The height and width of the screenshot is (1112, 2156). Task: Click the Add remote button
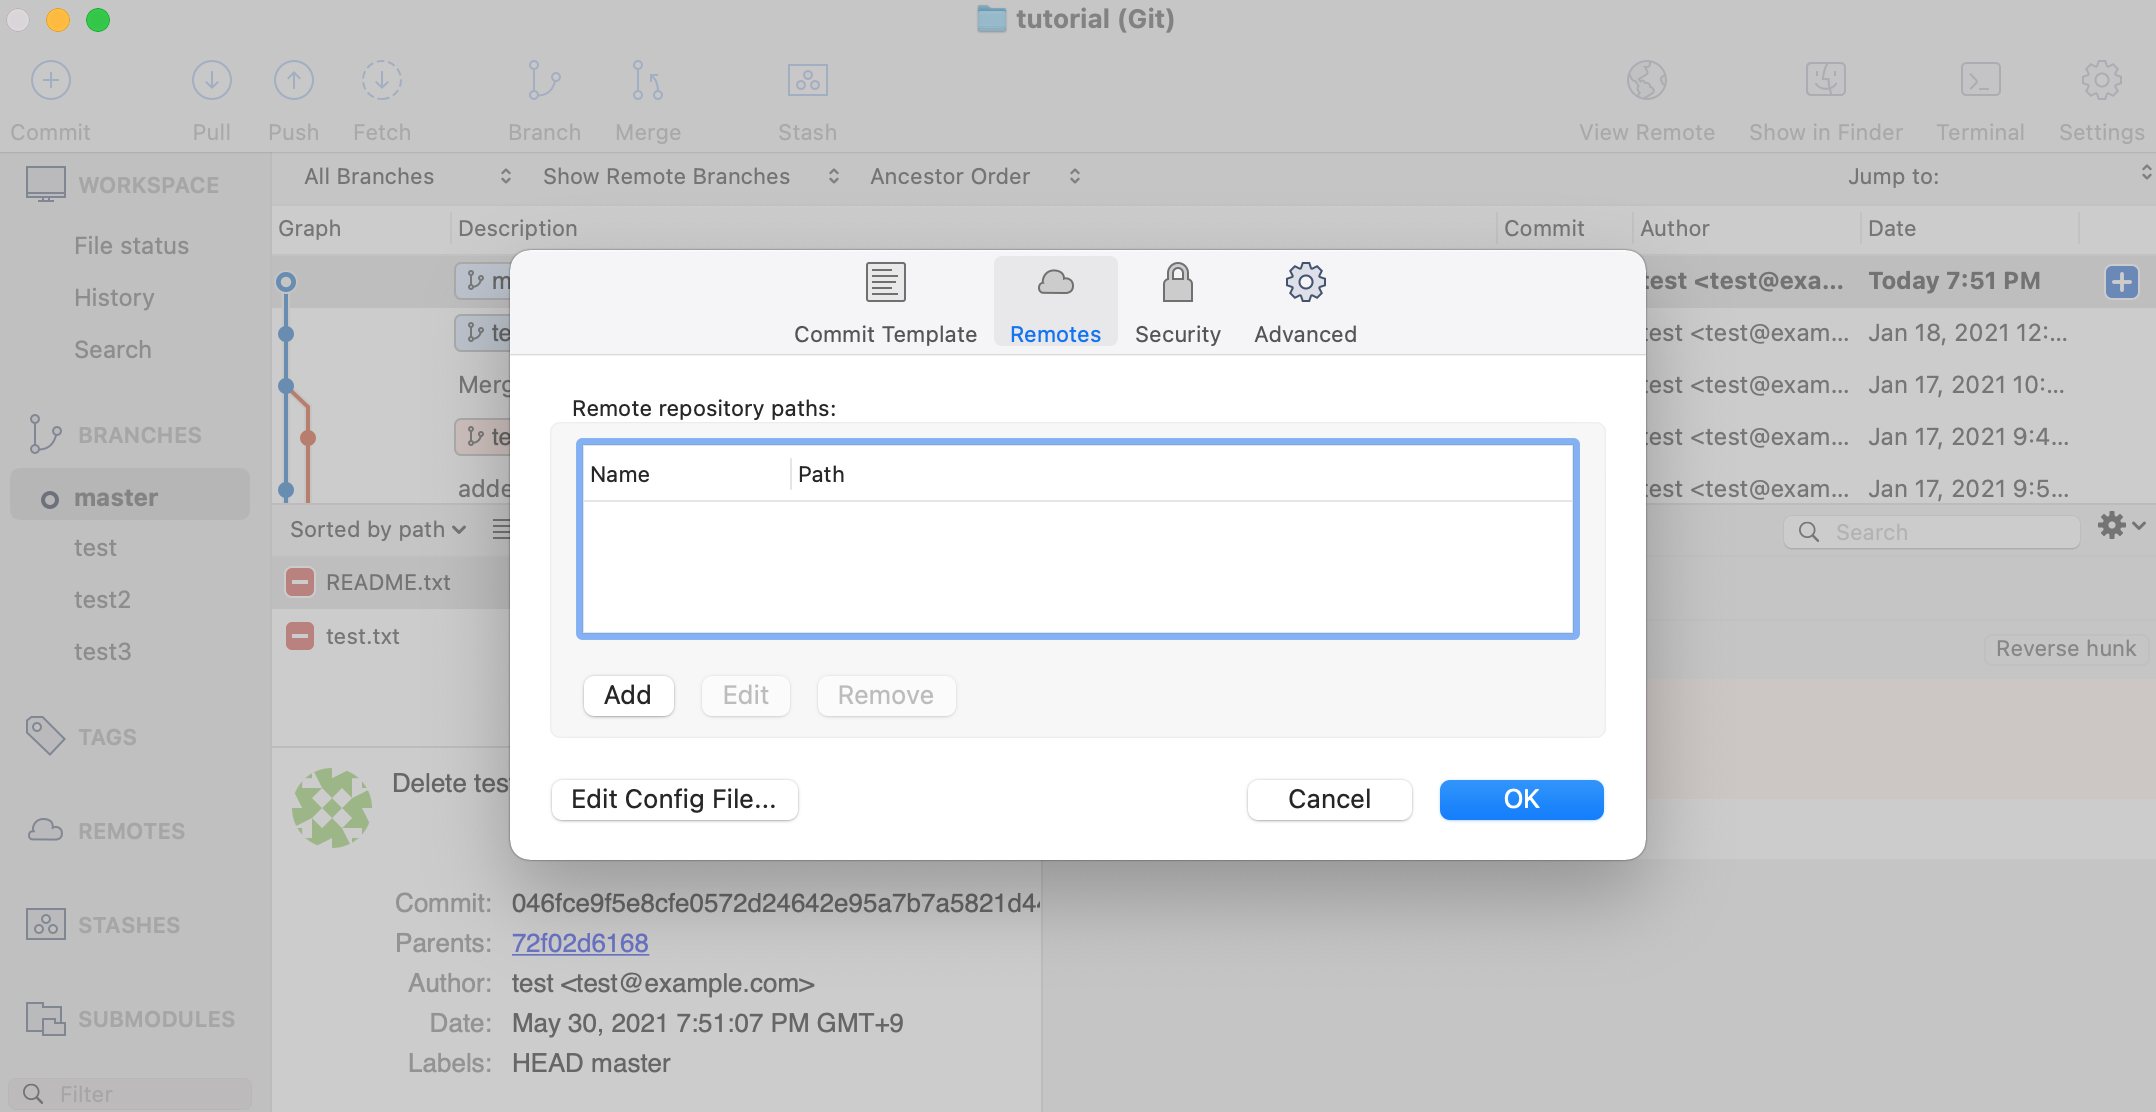(628, 696)
